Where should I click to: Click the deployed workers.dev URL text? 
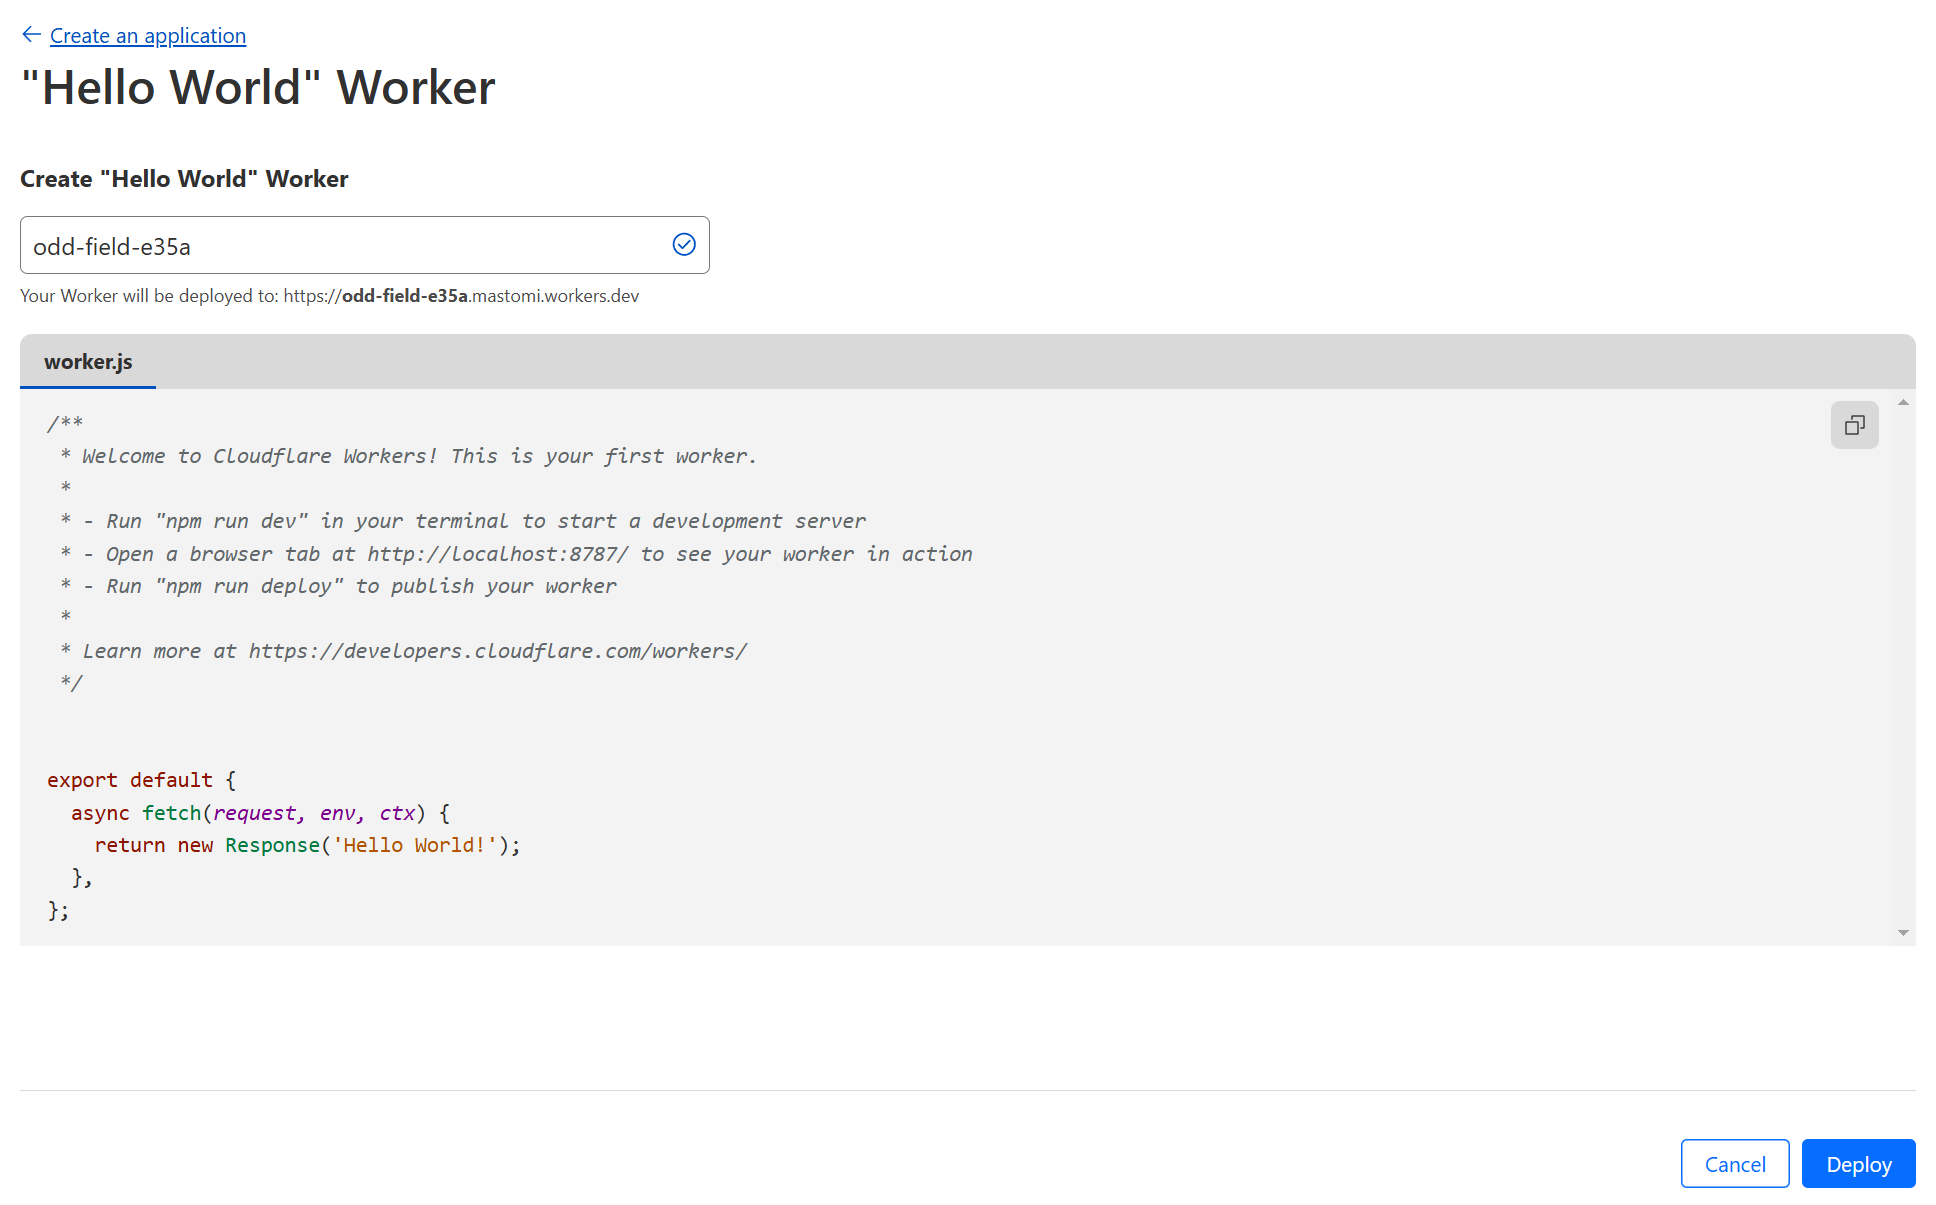(460, 296)
